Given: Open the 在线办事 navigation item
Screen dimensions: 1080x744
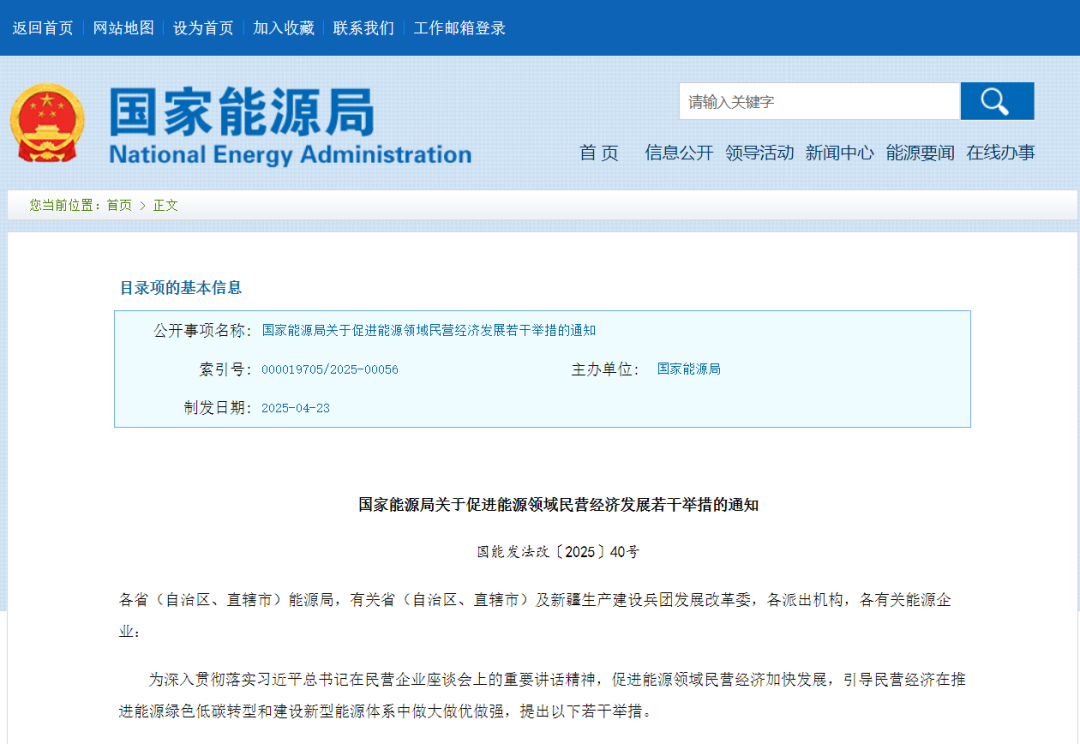Looking at the screenshot, I should [x=1000, y=154].
